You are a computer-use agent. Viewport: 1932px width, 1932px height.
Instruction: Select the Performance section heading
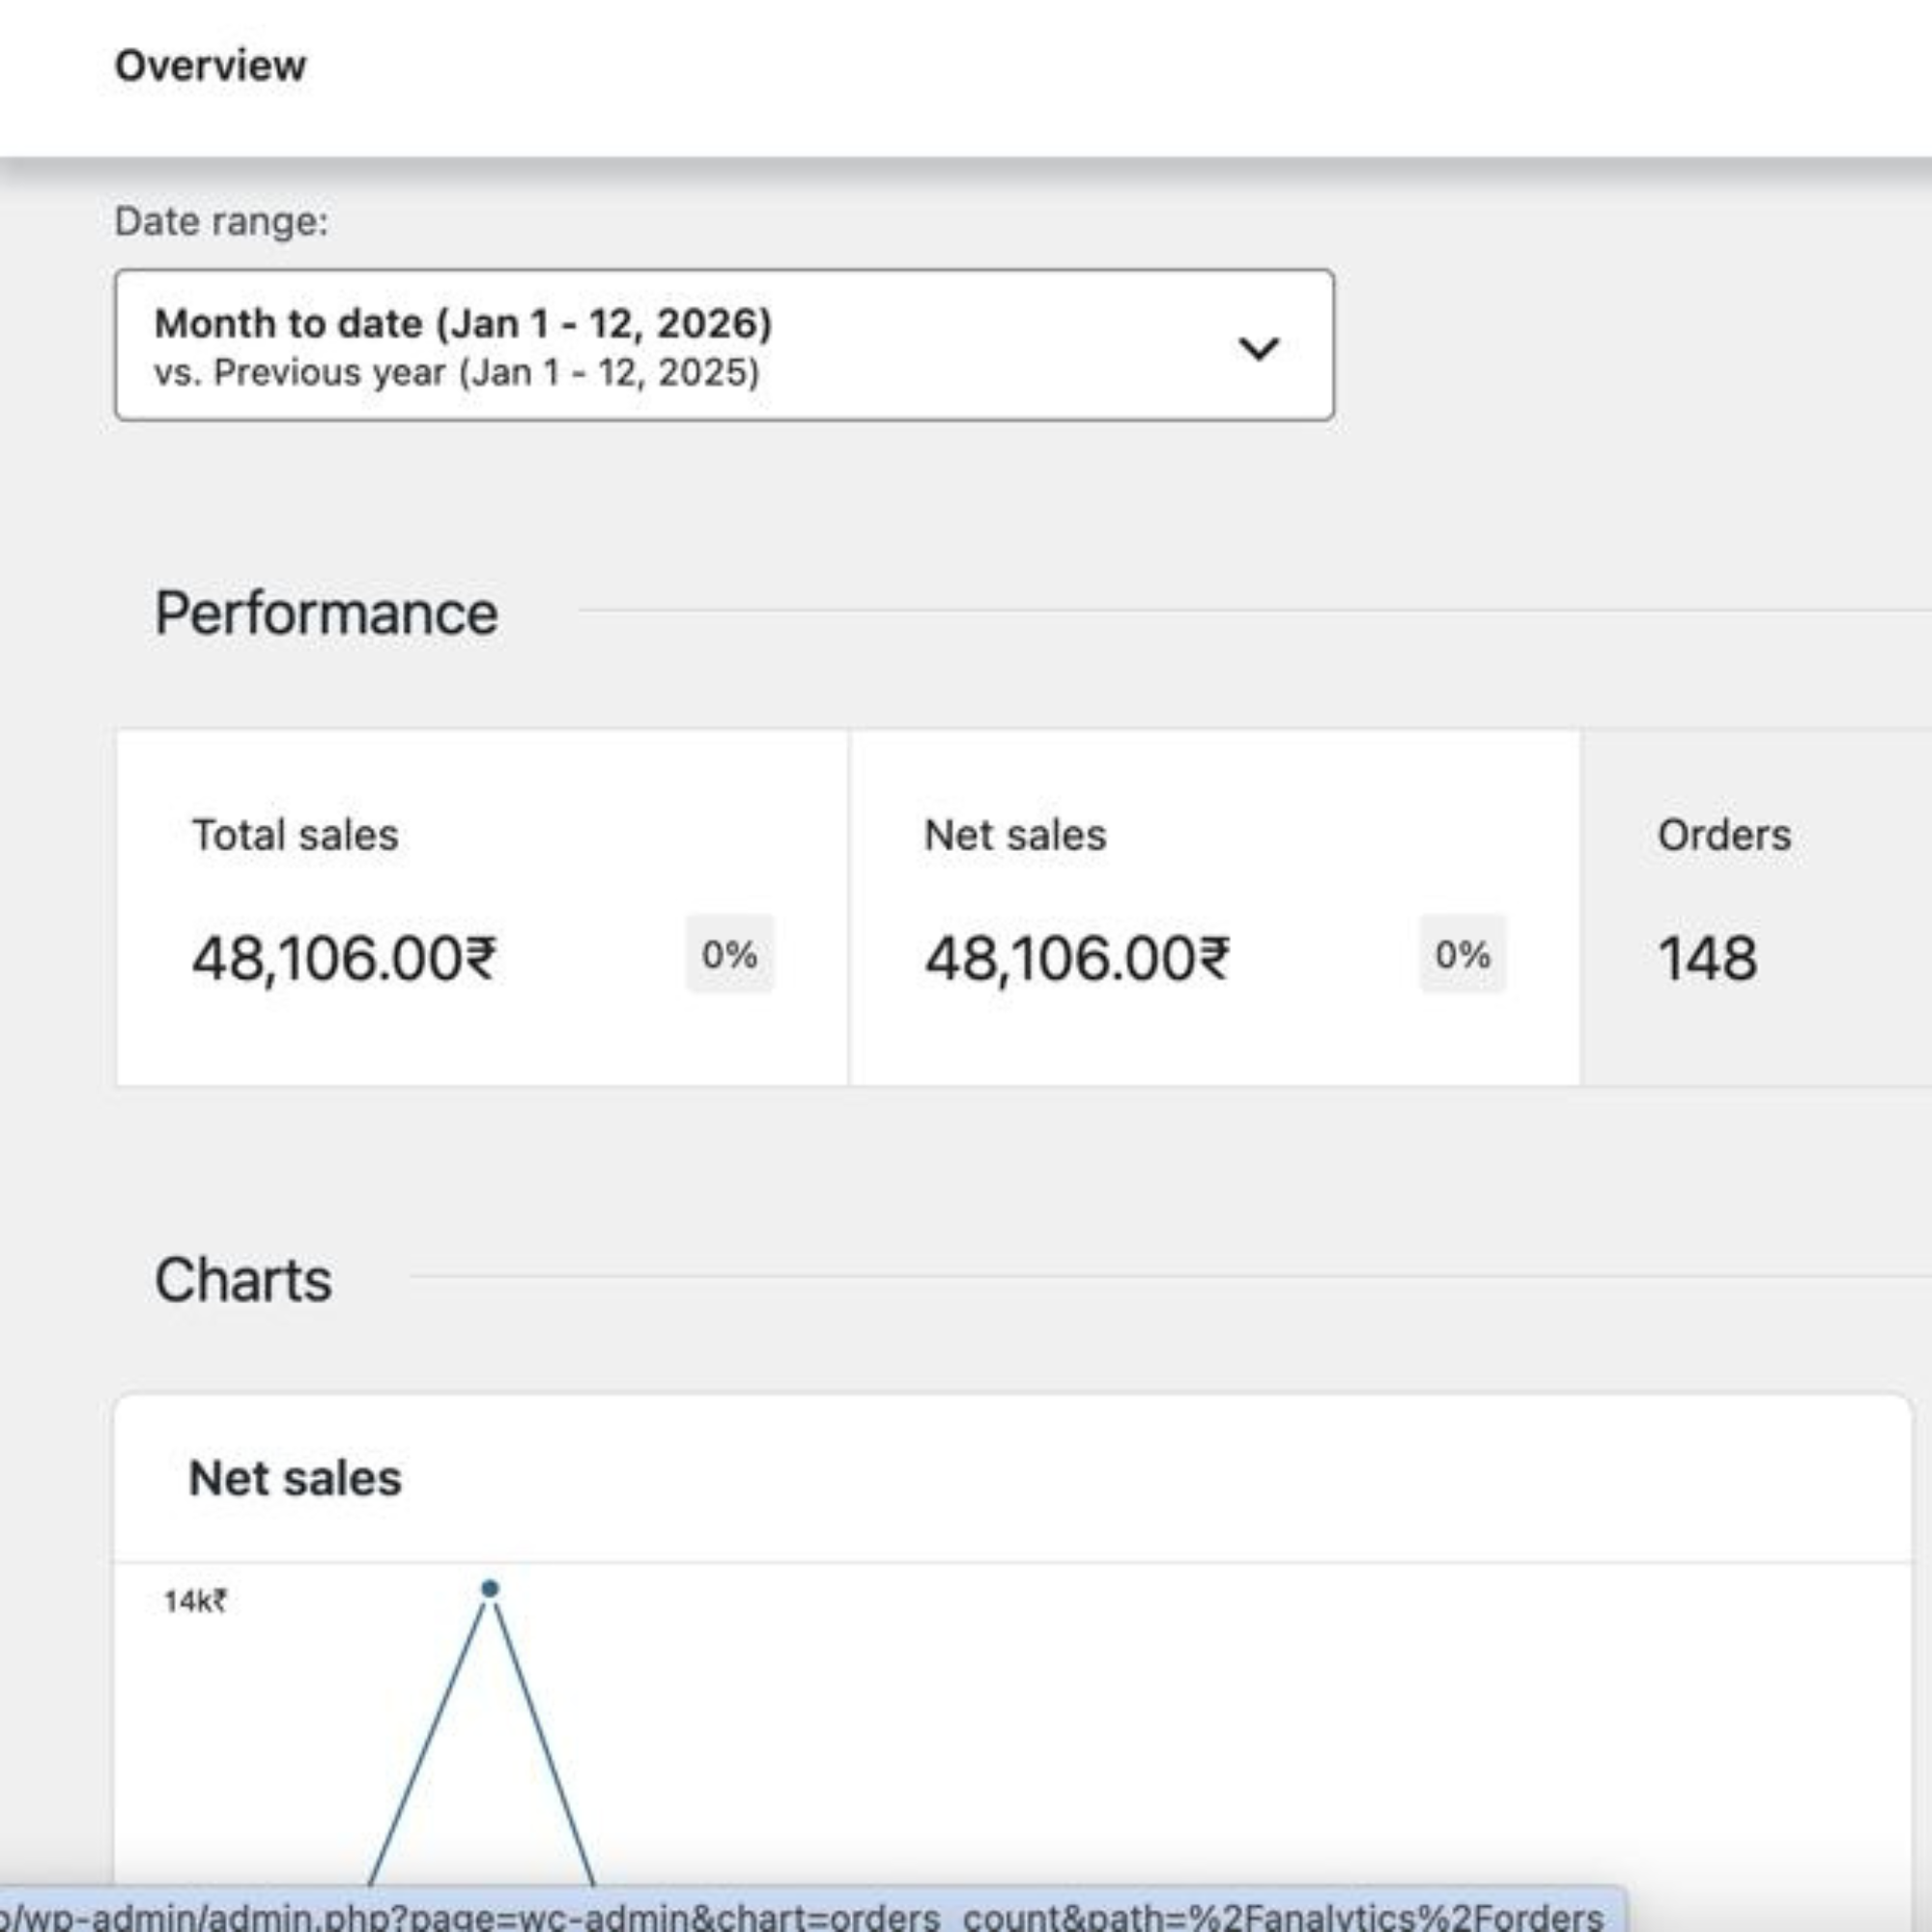pyautogui.click(x=326, y=613)
